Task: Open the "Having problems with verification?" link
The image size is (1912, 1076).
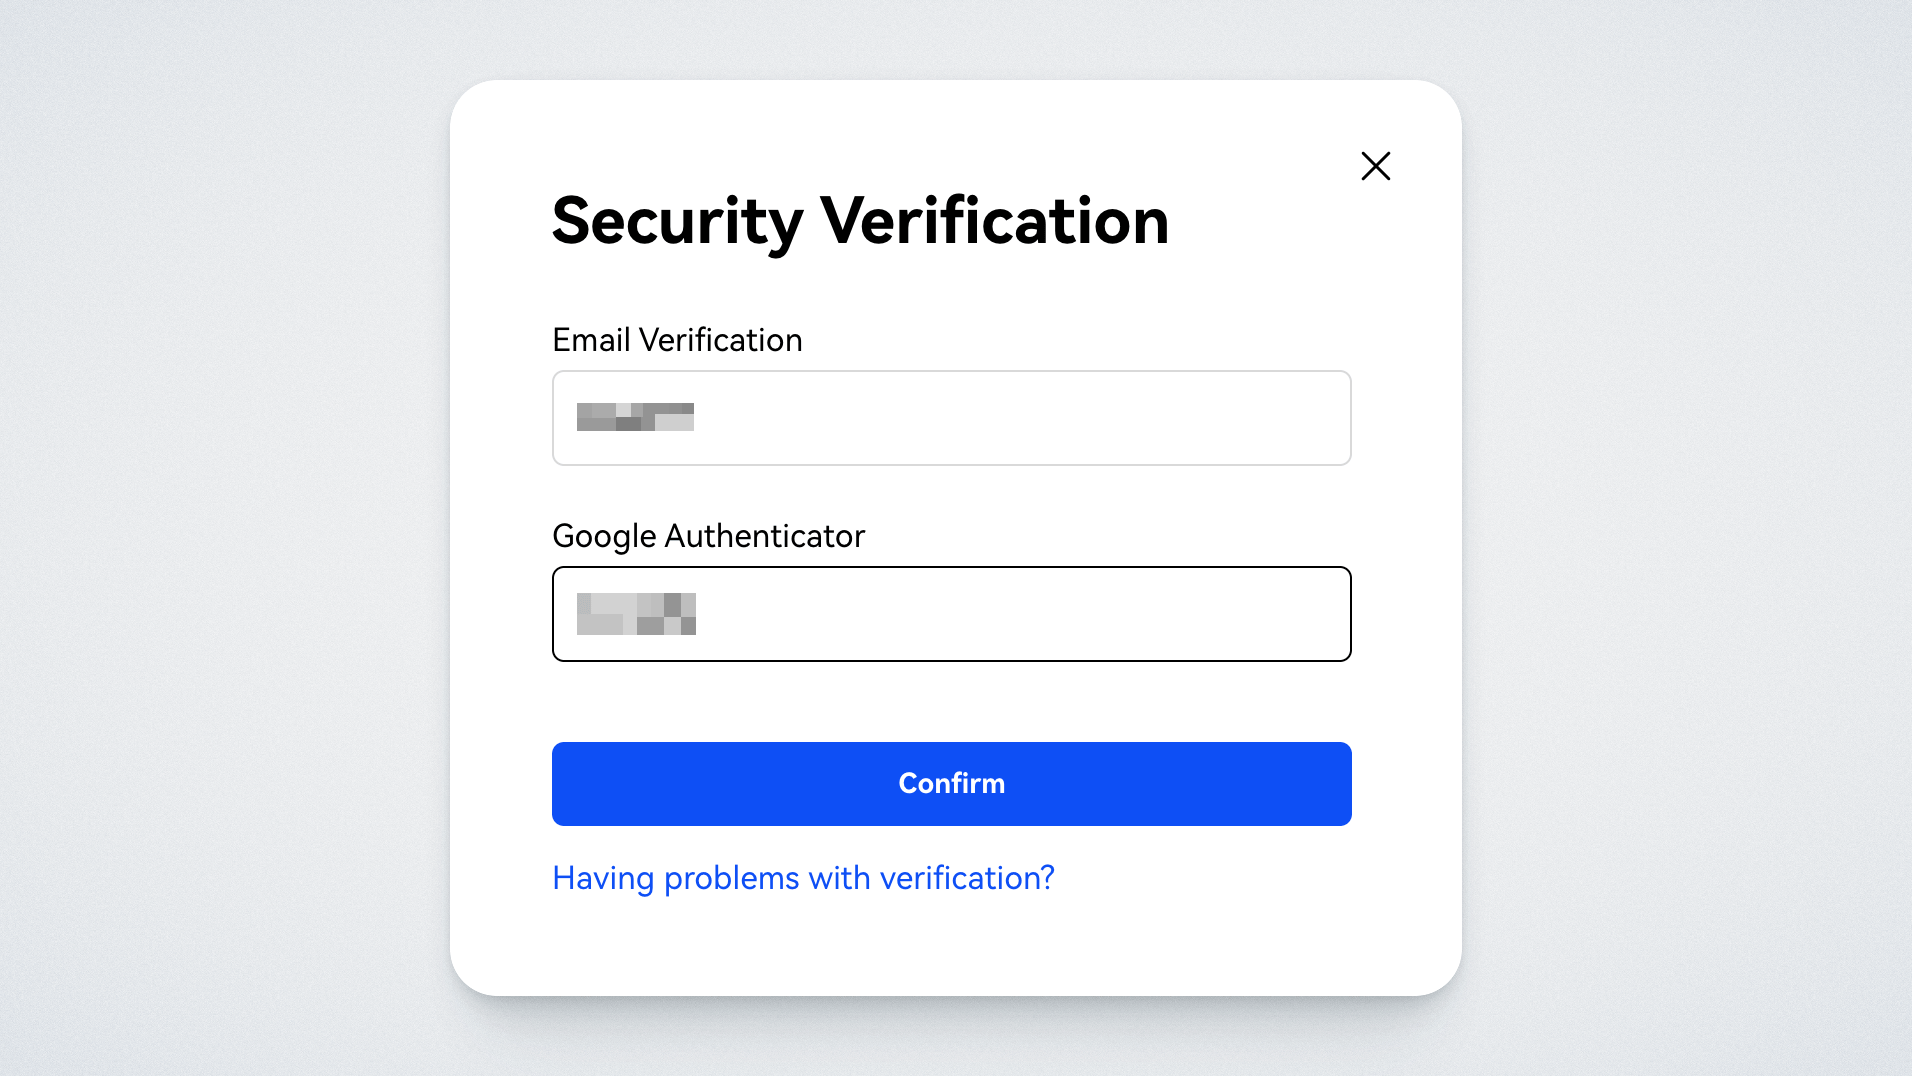Action: pyautogui.click(x=803, y=878)
